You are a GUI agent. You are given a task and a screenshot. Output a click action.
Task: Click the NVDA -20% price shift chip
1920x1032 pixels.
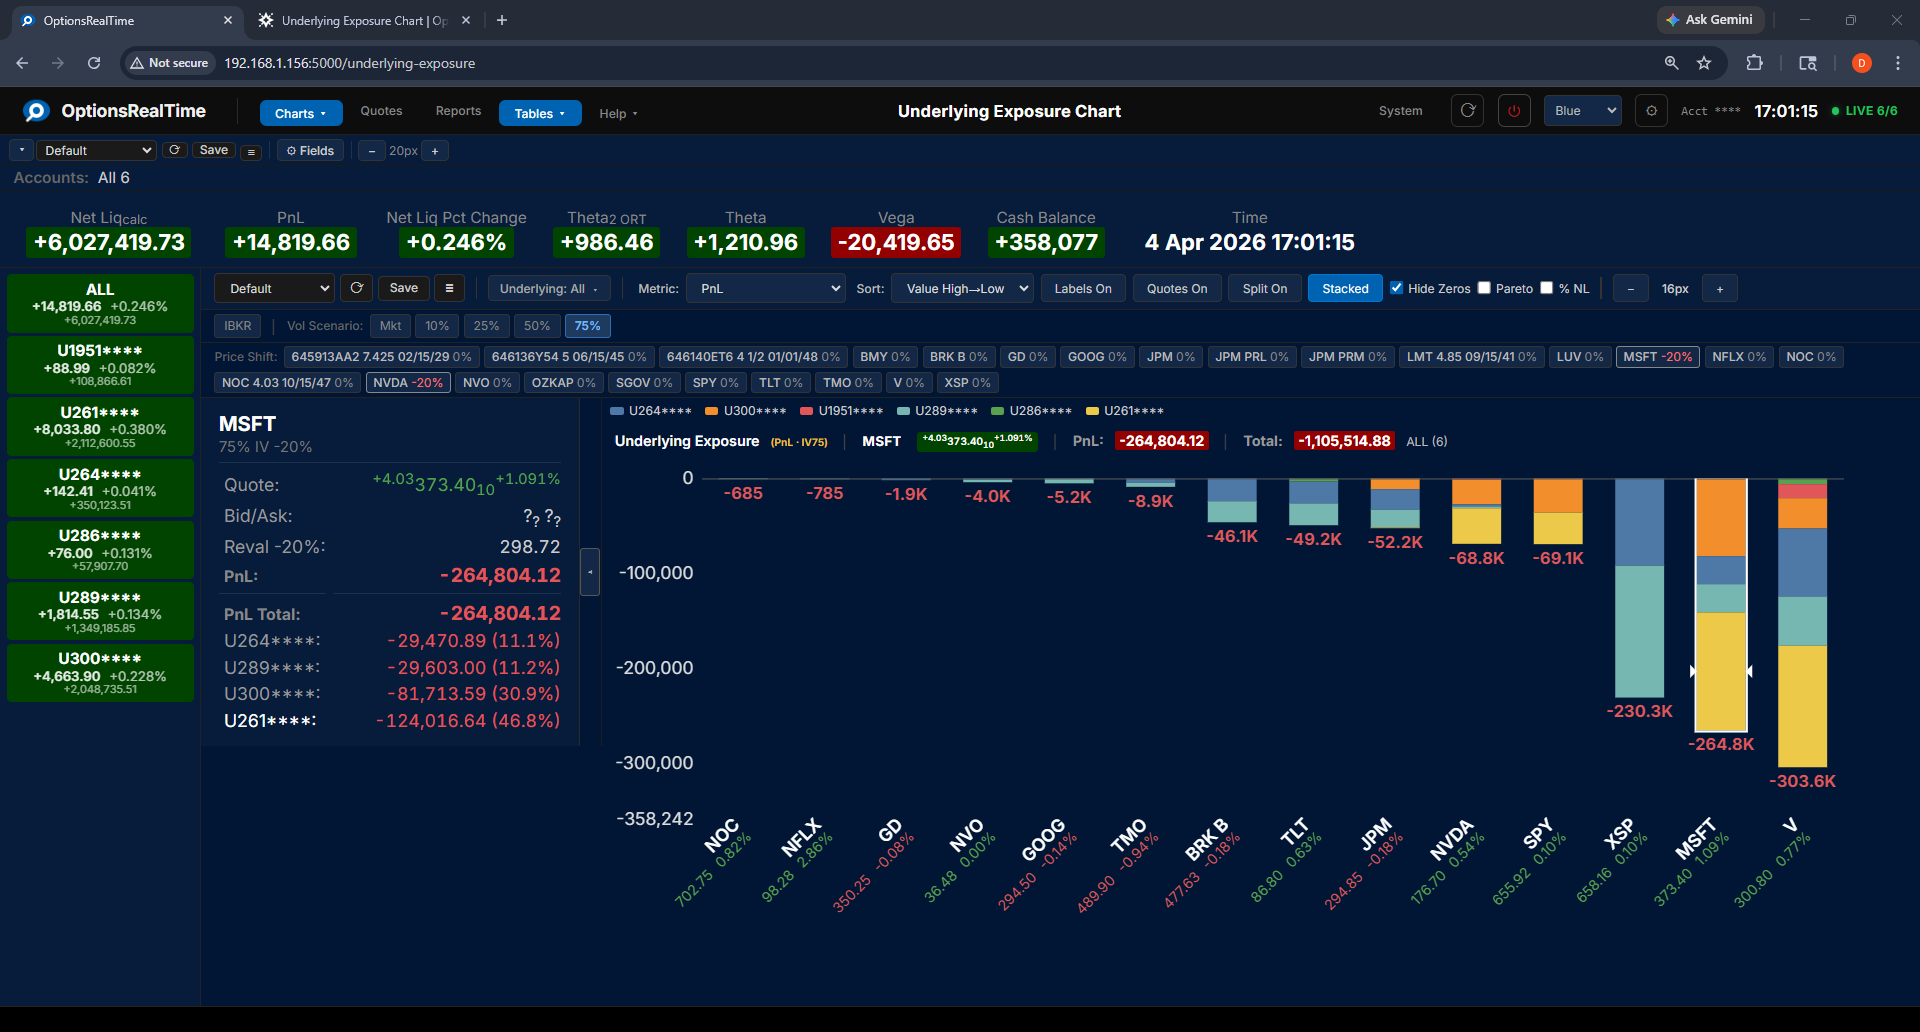408,383
